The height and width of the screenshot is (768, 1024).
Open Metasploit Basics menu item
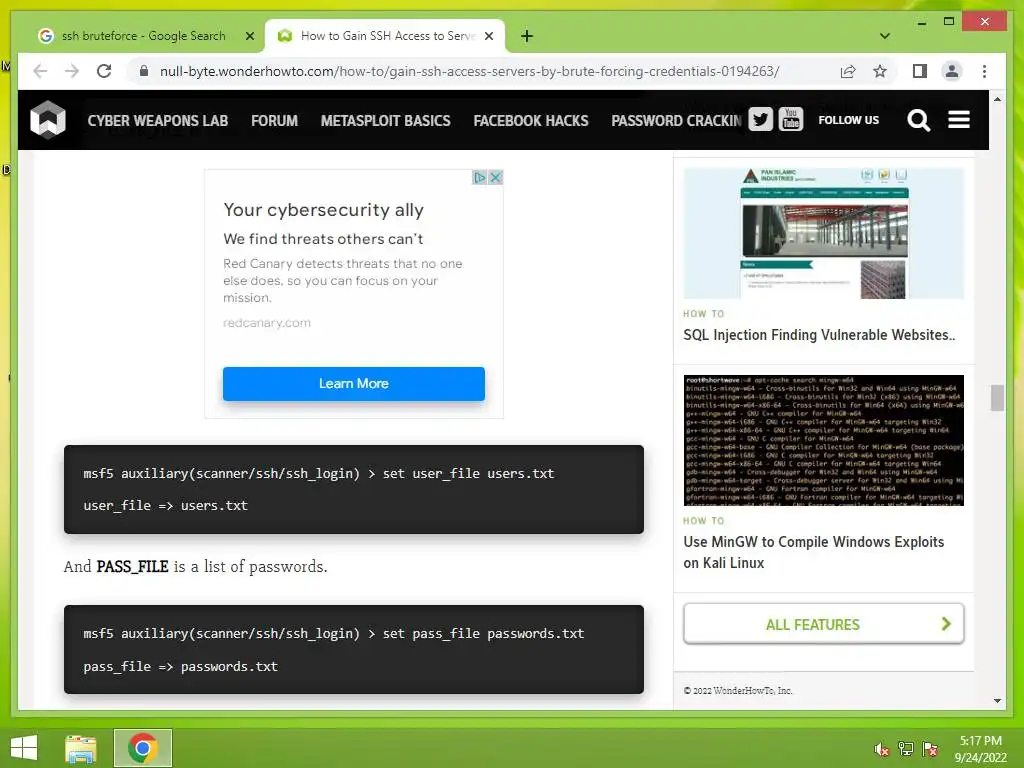(x=385, y=121)
